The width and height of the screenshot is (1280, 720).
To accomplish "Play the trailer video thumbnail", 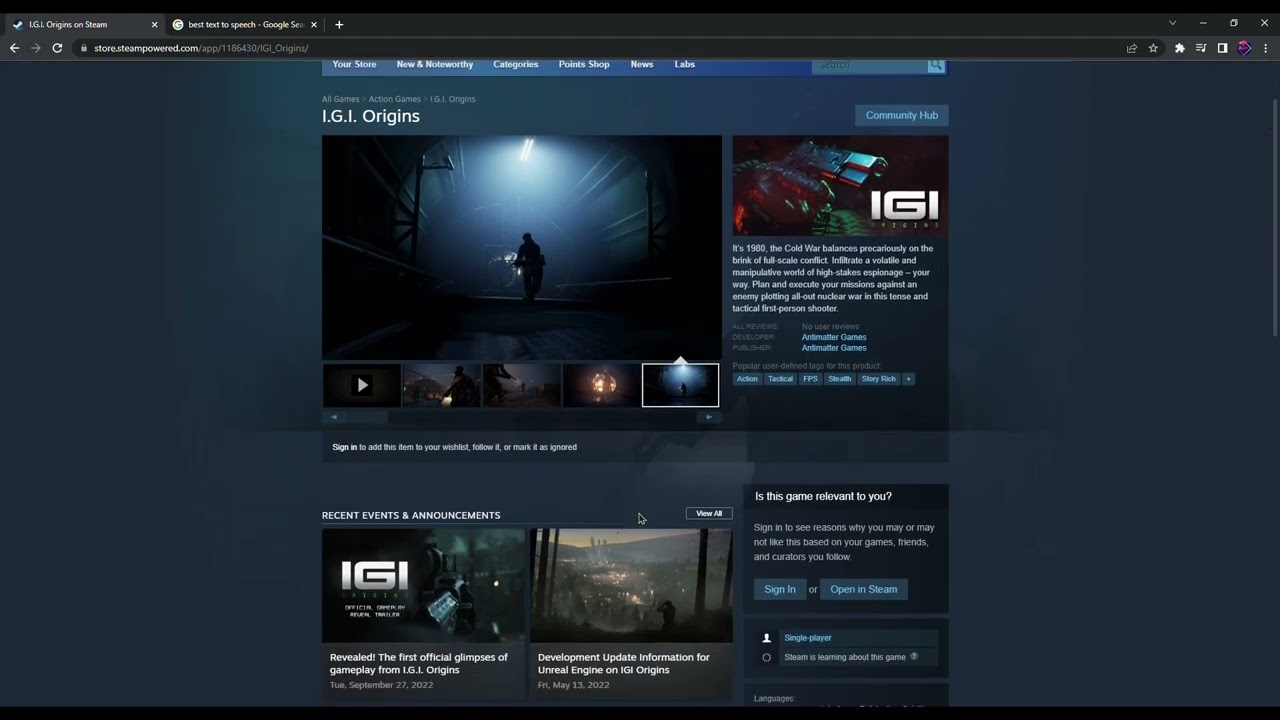I will [362, 385].
